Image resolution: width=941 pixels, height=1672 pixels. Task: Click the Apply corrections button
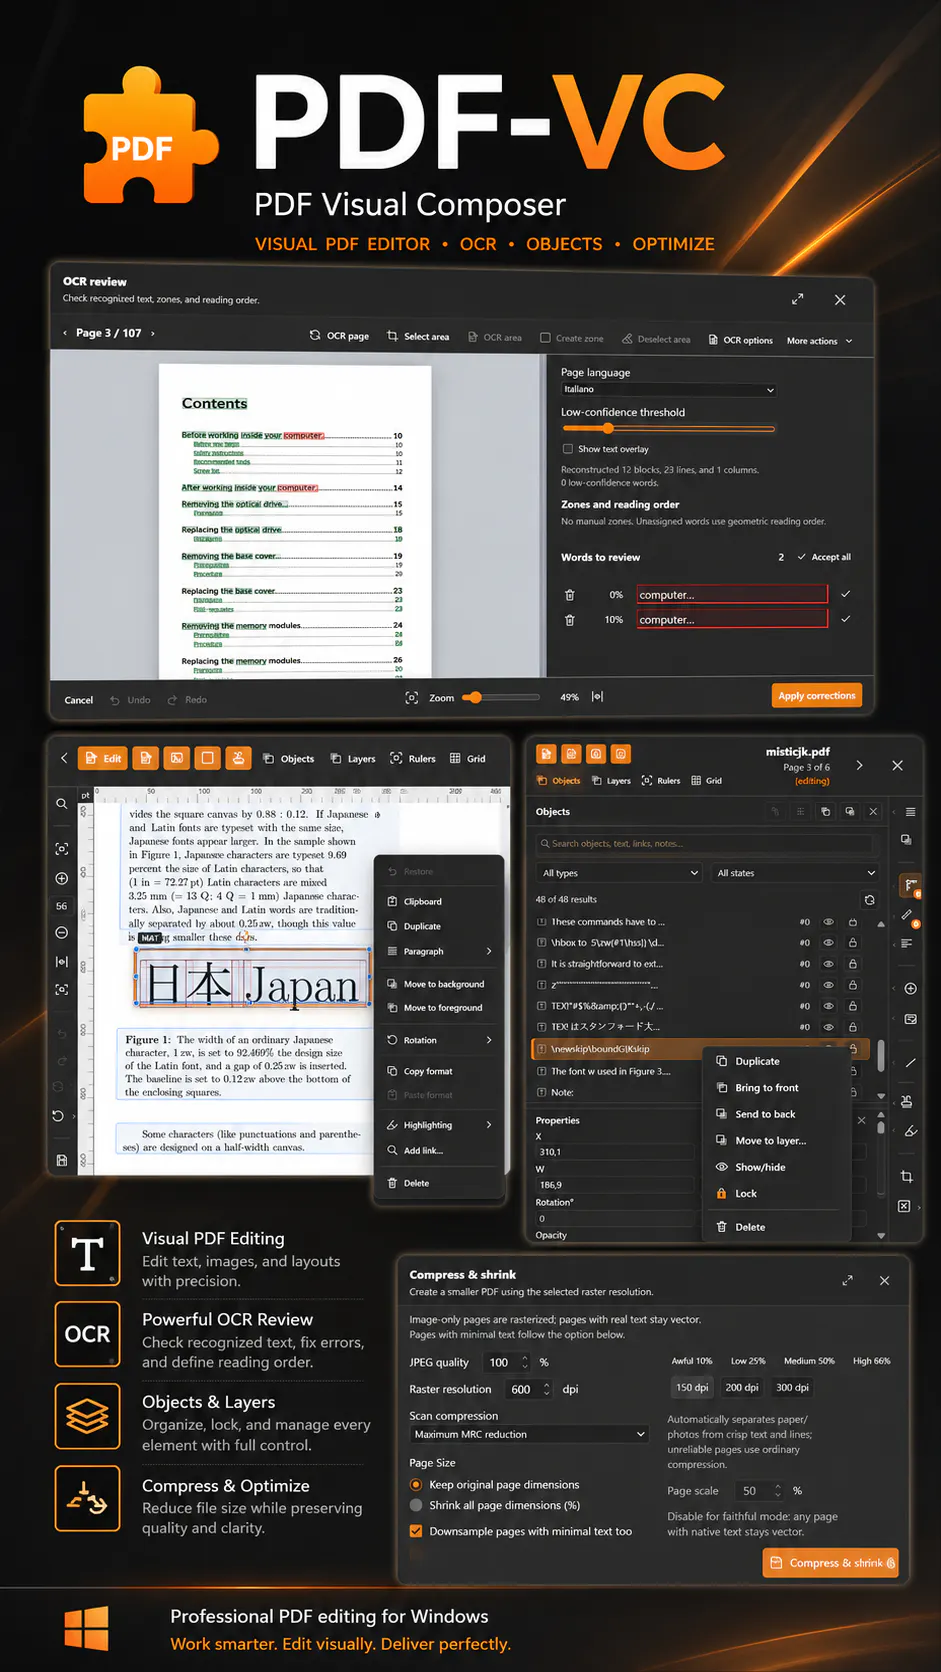point(817,696)
